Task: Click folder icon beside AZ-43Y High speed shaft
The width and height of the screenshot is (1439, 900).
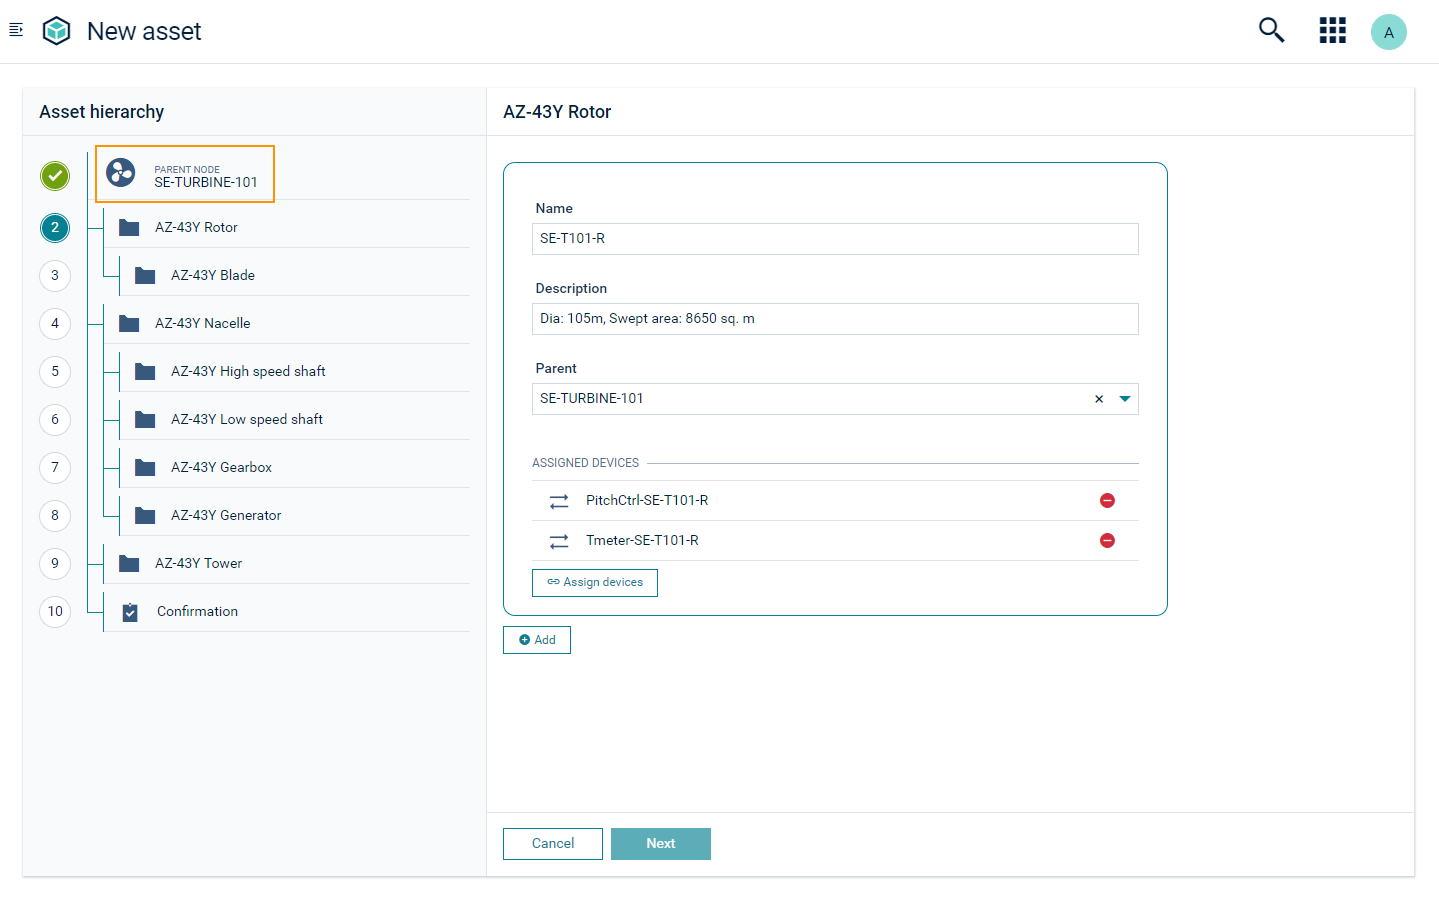Action: tap(145, 371)
